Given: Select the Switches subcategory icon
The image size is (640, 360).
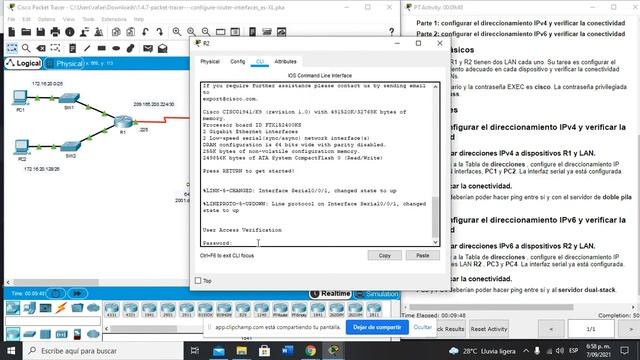Looking at the screenshot, I should [29, 334].
